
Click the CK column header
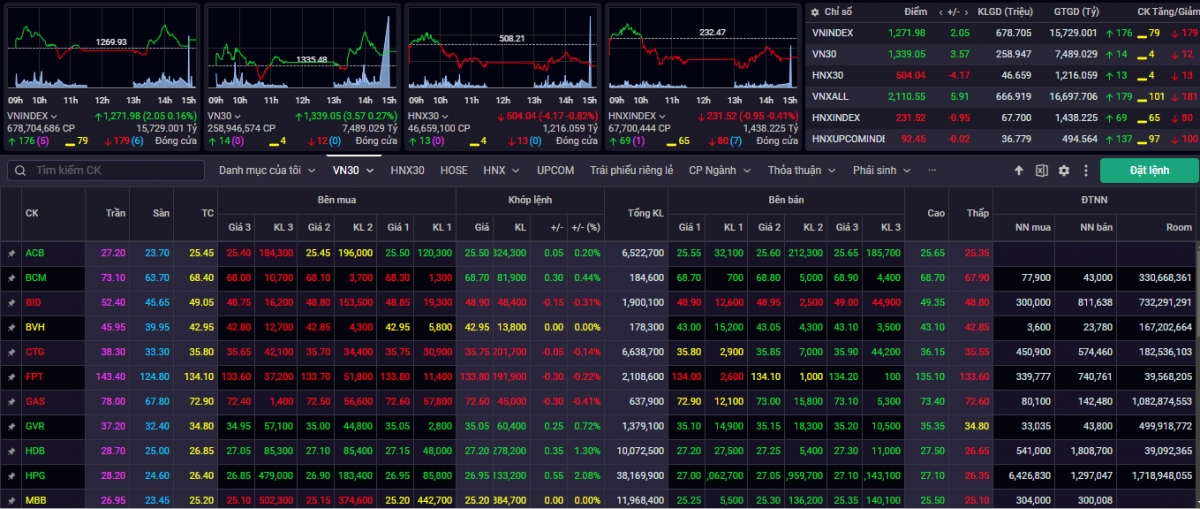pos(32,213)
